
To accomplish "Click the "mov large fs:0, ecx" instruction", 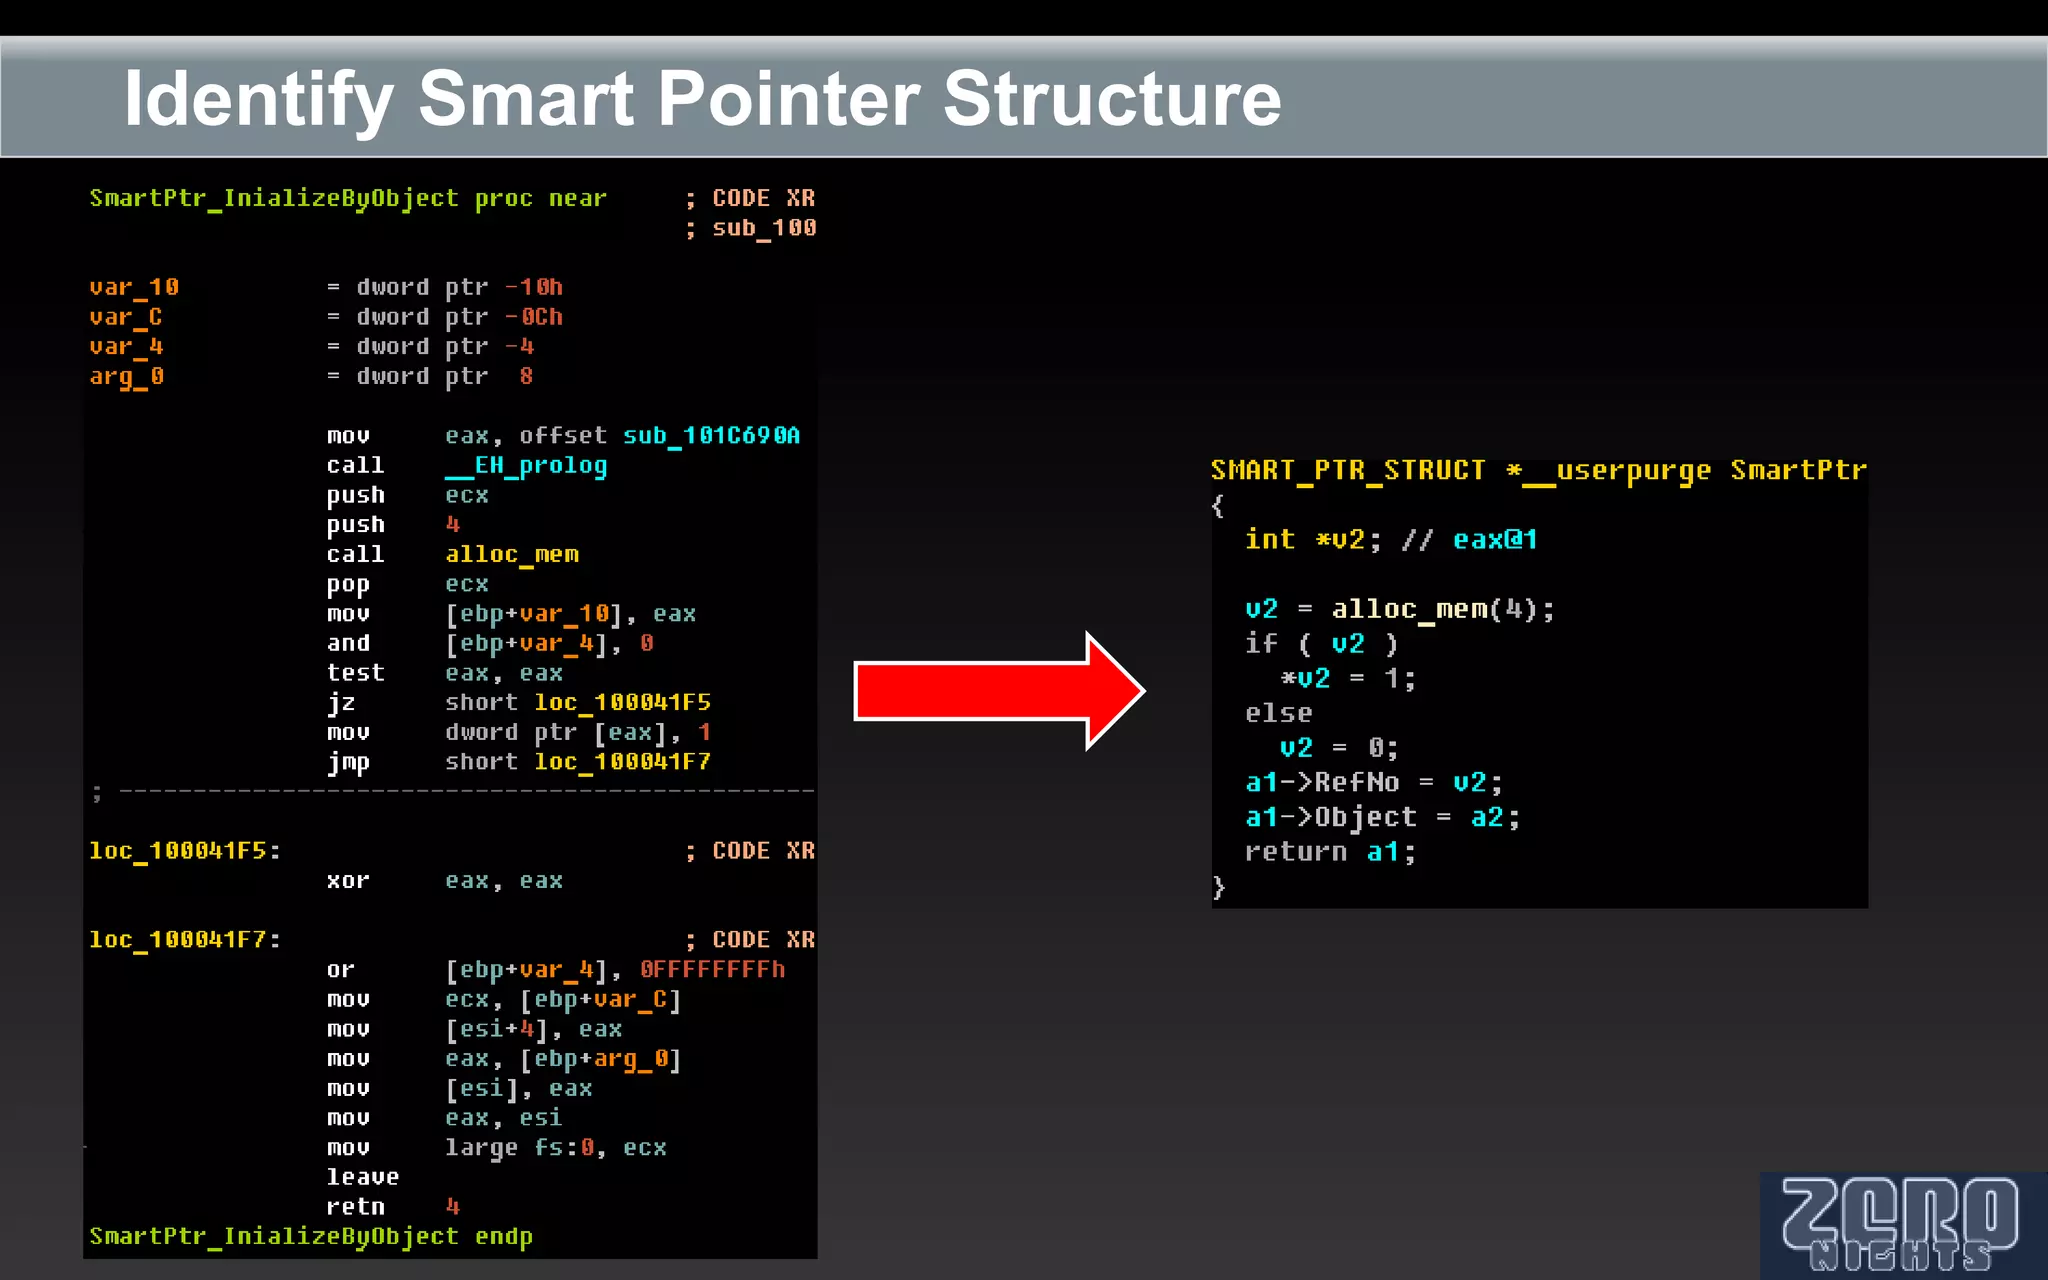I will pos(496,1148).
